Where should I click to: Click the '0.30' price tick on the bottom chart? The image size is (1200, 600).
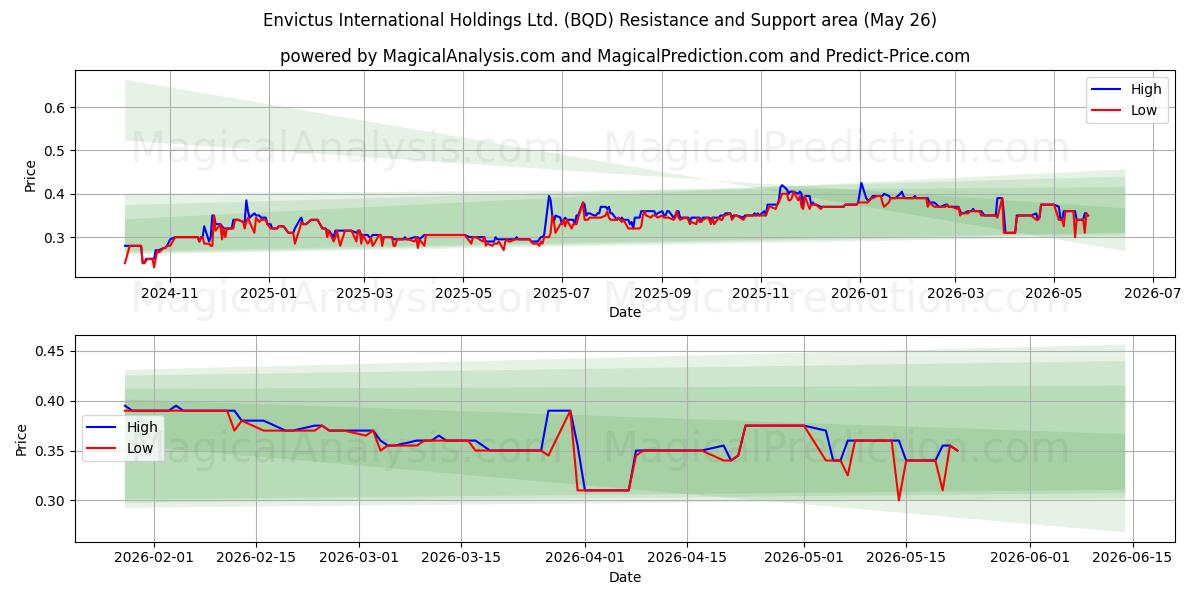pyautogui.click(x=52, y=501)
